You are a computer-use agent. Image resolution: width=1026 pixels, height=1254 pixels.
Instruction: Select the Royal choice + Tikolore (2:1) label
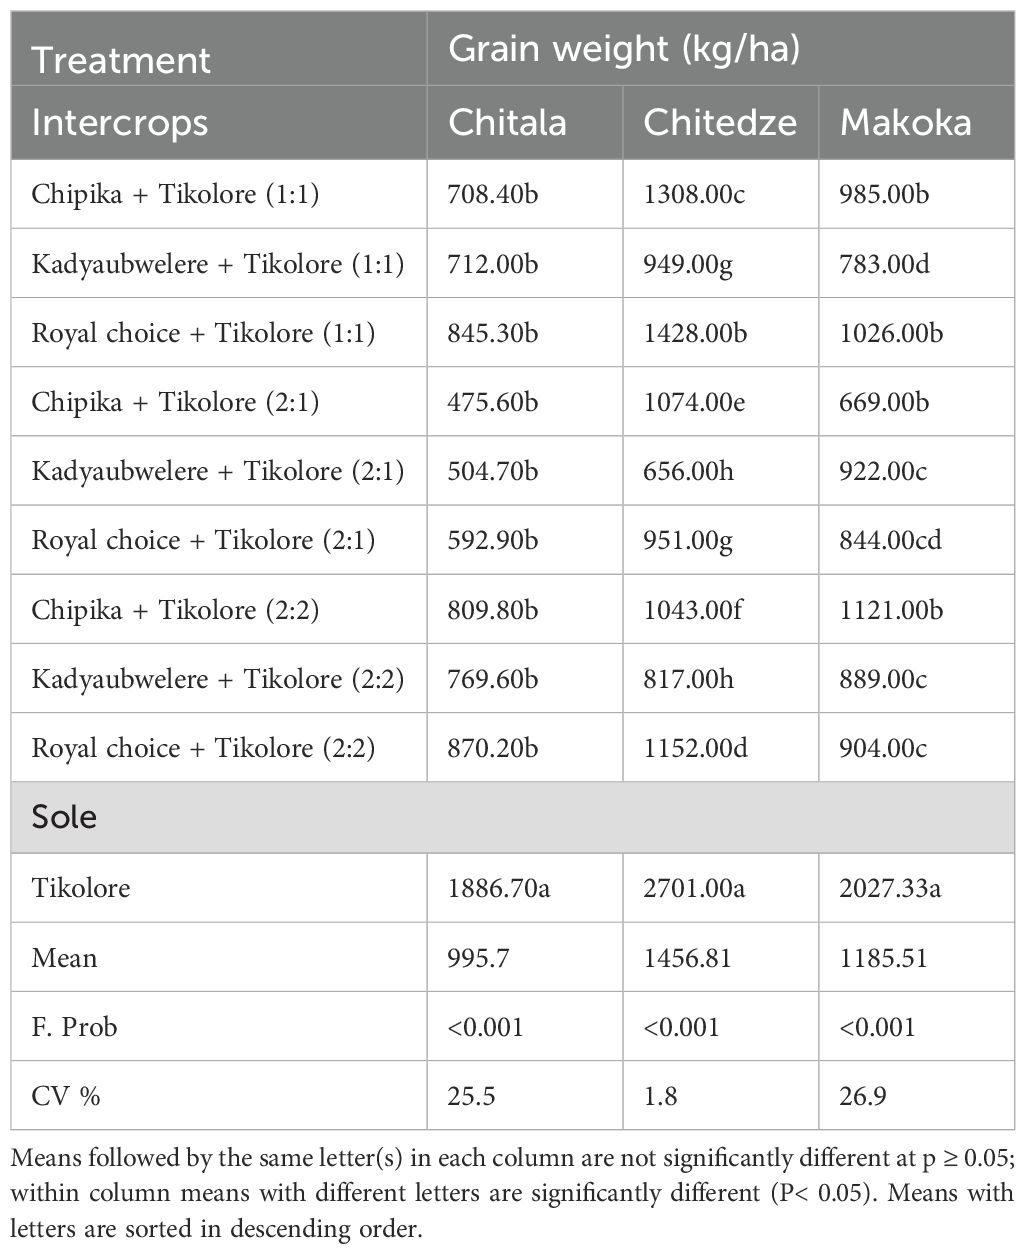tap(203, 540)
